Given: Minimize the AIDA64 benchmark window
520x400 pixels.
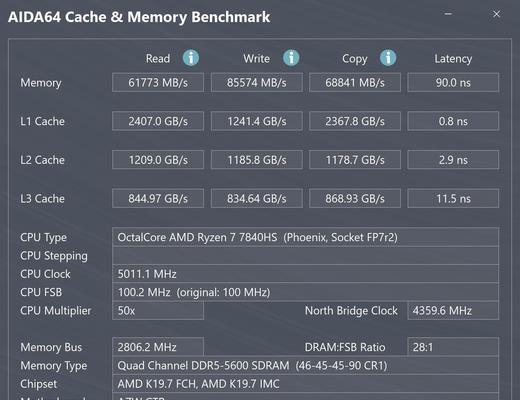Looking at the screenshot, I should [x=448, y=14].
